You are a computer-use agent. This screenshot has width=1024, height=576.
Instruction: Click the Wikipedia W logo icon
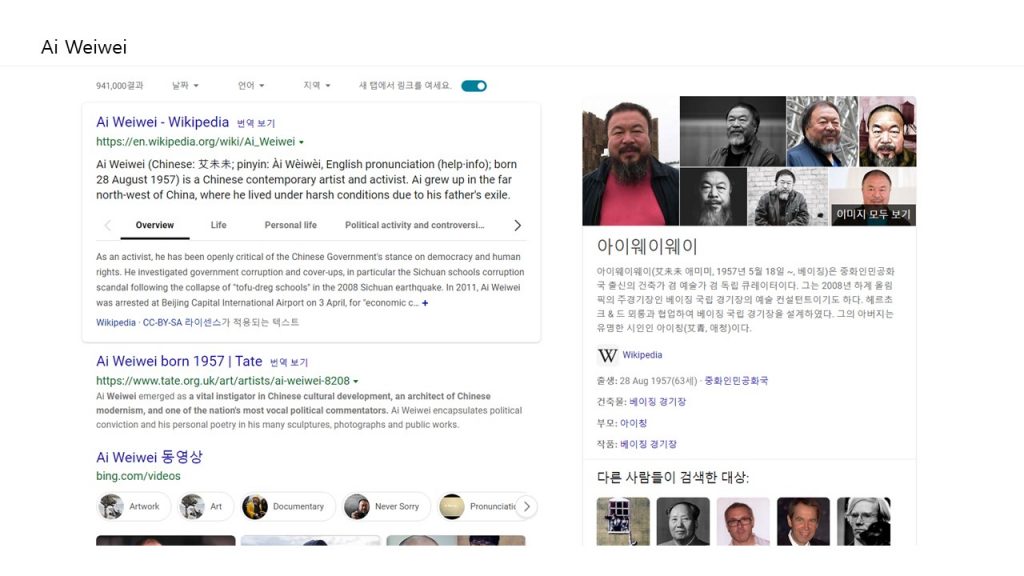(x=607, y=355)
